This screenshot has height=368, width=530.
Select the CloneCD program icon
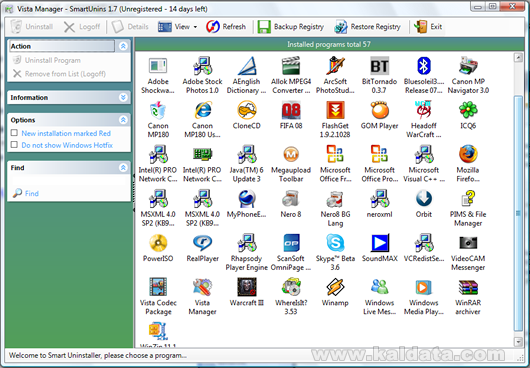click(247, 110)
